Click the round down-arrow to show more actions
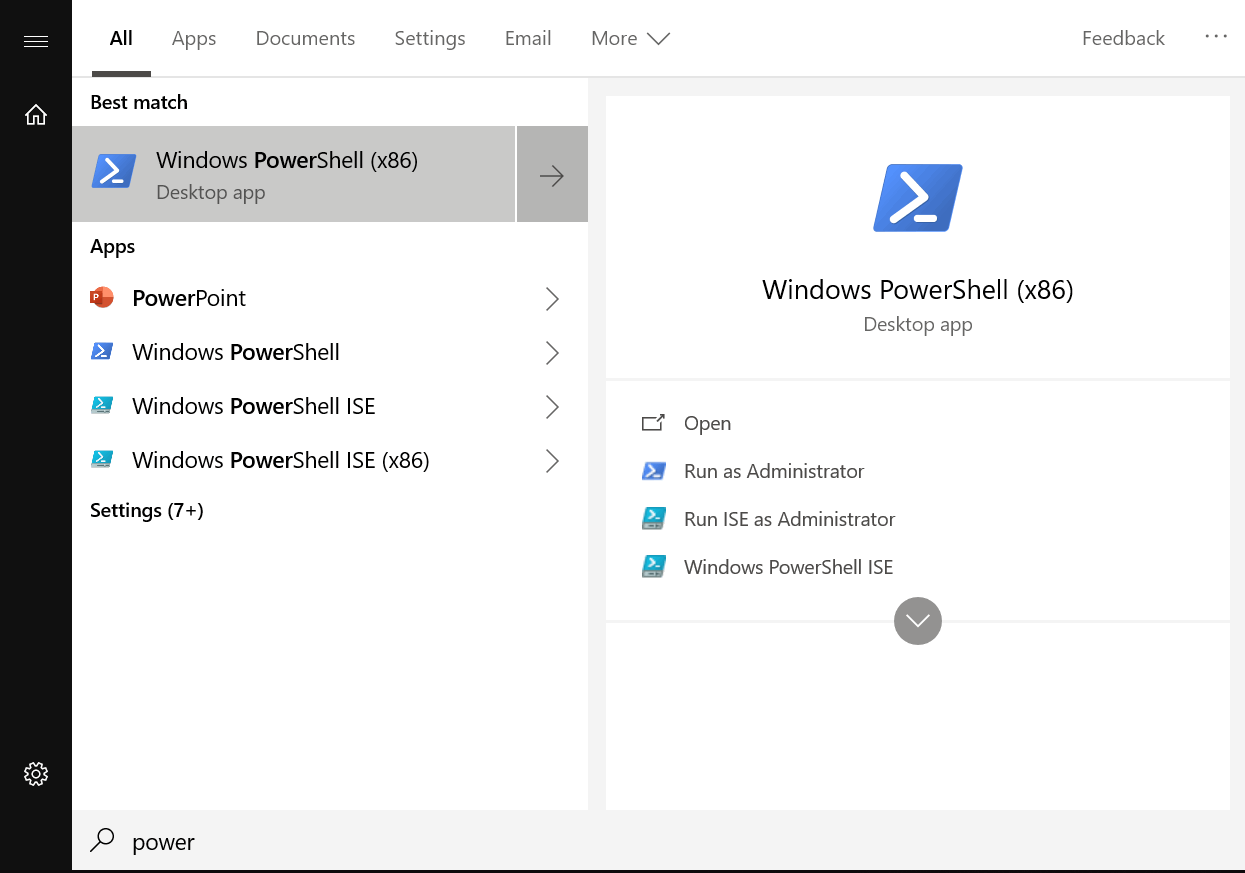The image size is (1245, 873). [x=917, y=621]
